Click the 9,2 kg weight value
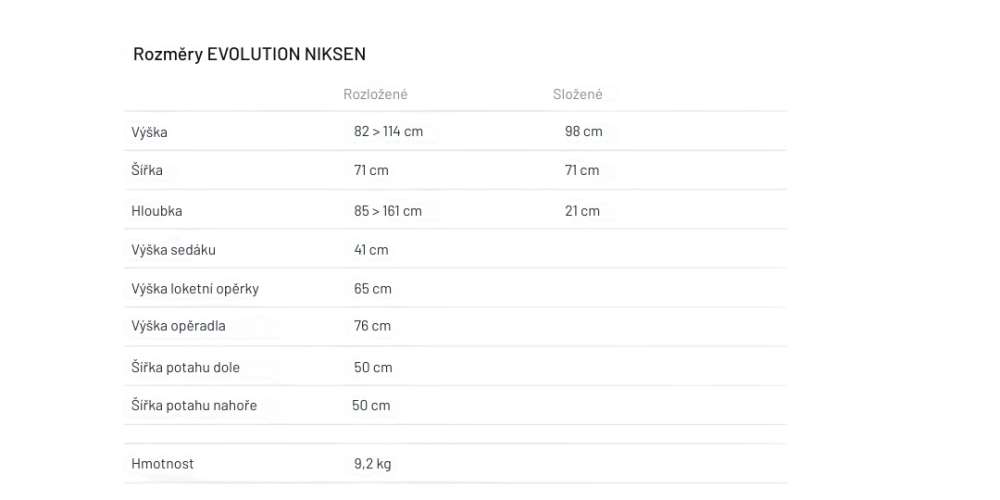Image resolution: width=1000 pixels, height=500 pixels. pyautogui.click(x=372, y=465)
